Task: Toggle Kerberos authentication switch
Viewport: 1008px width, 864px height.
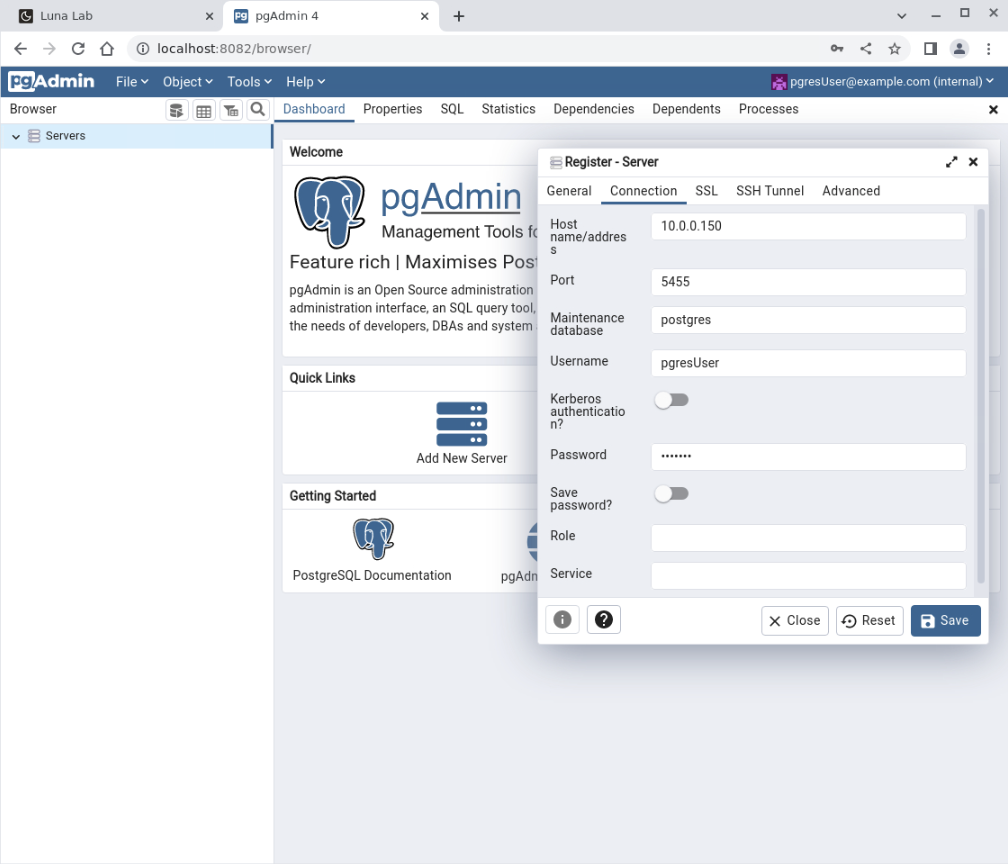Action: point(671,400)
